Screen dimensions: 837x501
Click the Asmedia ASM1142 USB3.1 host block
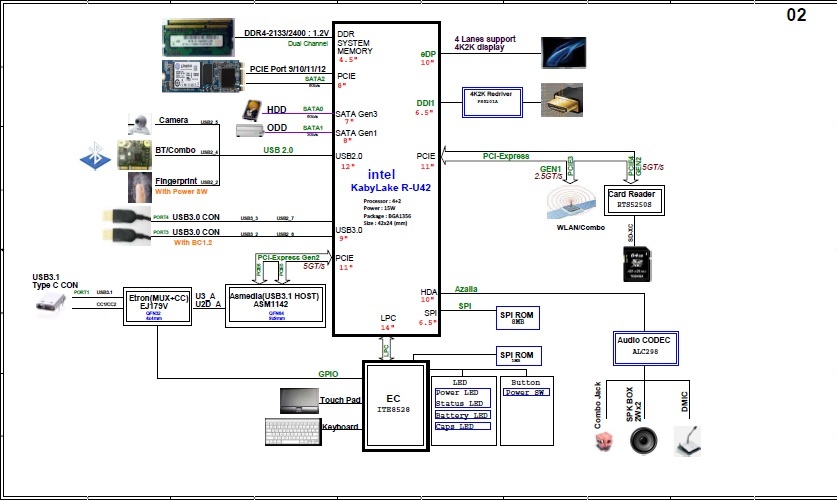click(276, 303)
